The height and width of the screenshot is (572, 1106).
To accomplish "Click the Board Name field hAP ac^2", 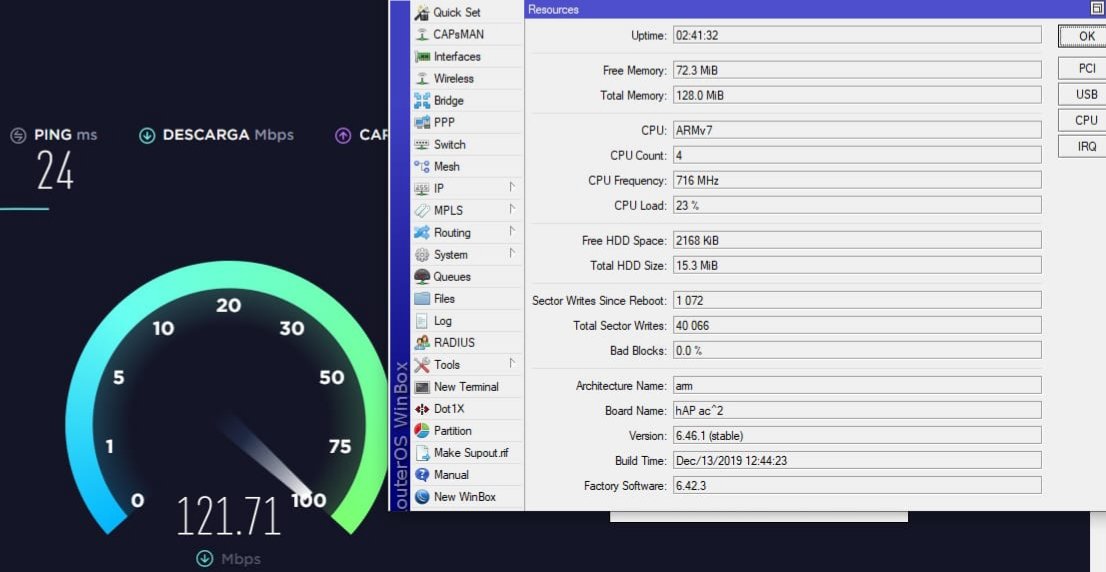I will (857, 410).
